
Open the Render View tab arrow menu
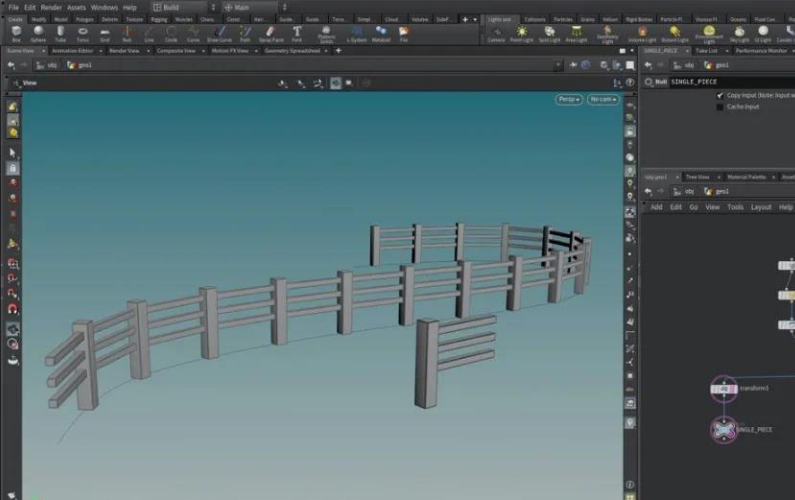coord(148,51)
